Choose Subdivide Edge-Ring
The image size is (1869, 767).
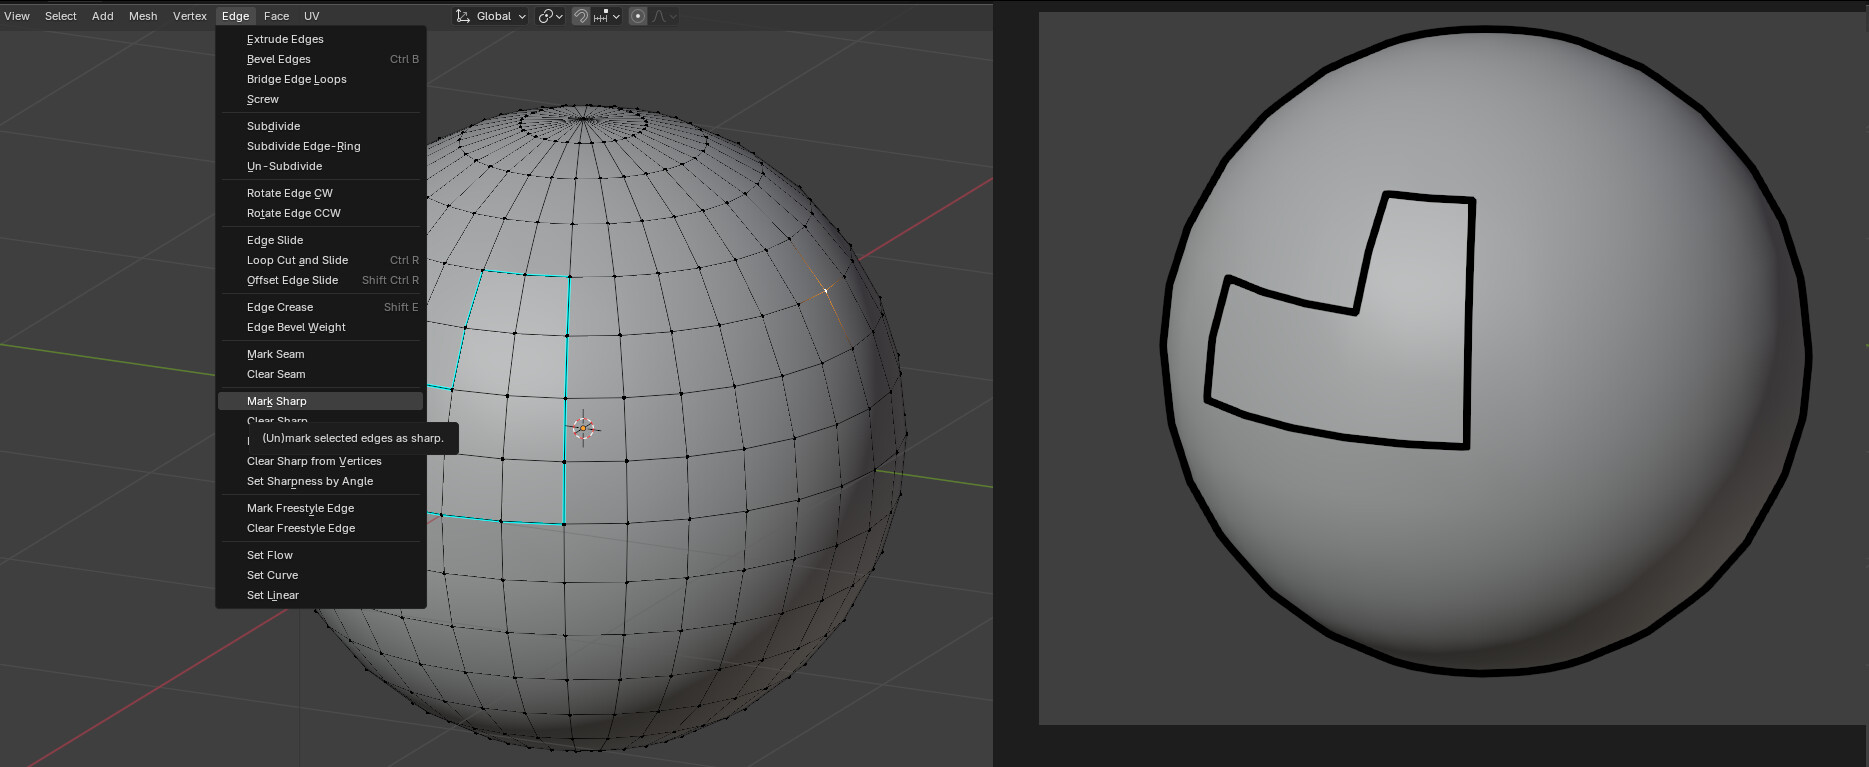[x=321, y=146]
